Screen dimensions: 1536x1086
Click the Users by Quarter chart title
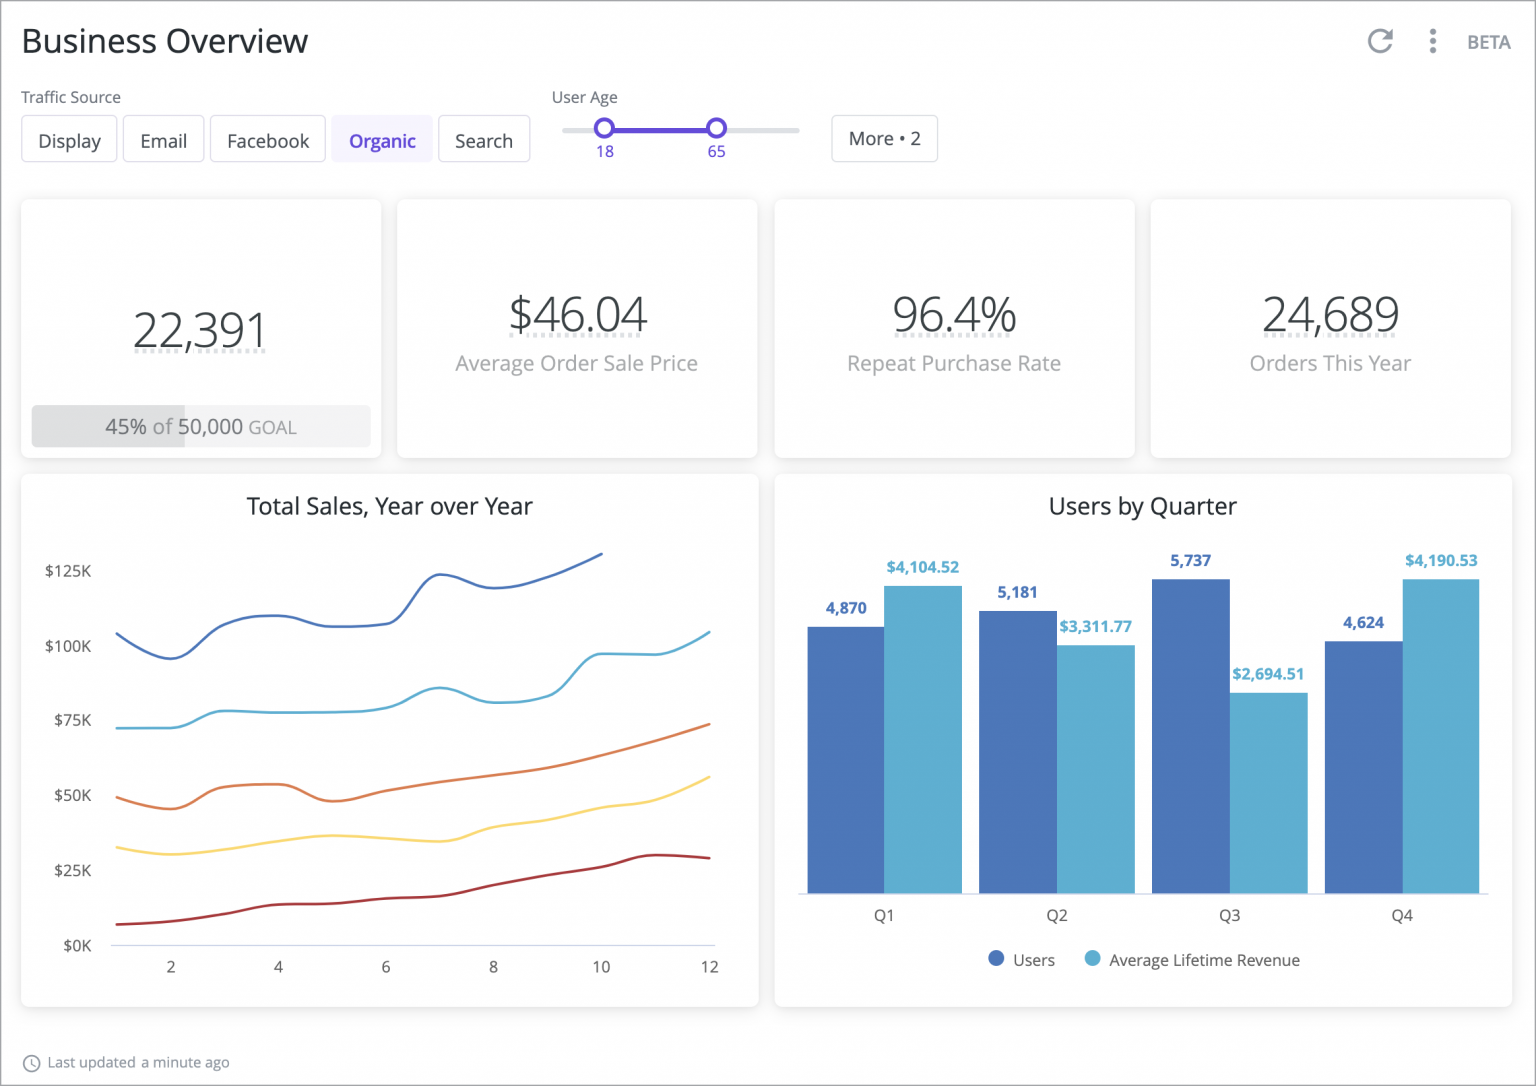click(1142, 506)
